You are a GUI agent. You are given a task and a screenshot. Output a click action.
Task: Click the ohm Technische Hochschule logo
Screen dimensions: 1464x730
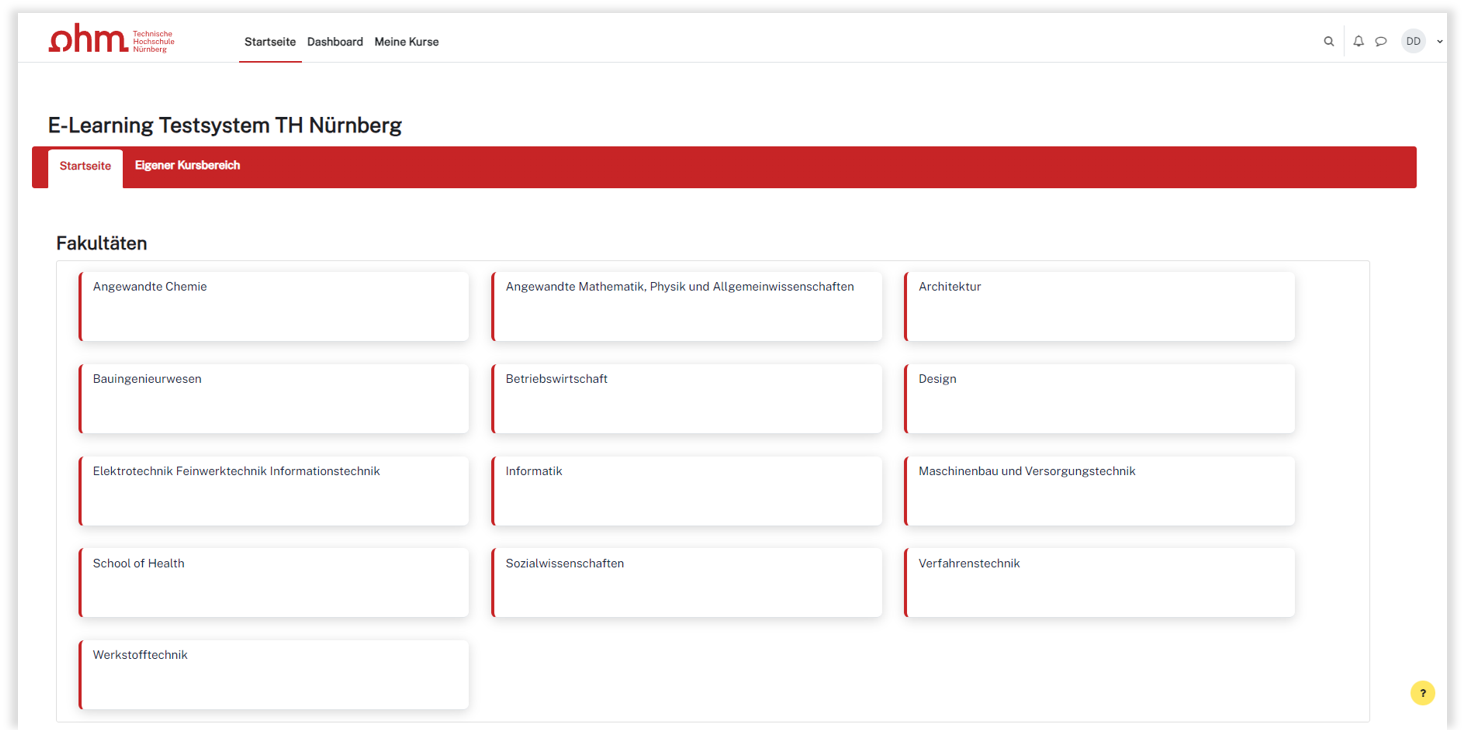click(x=111, y=39)
